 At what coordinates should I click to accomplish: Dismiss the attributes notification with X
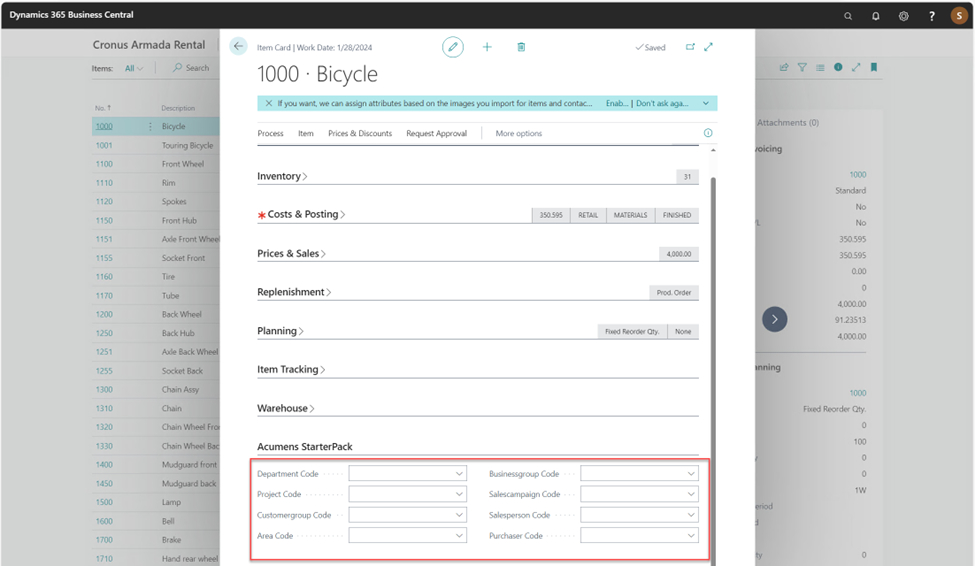[x=269, y=103]
